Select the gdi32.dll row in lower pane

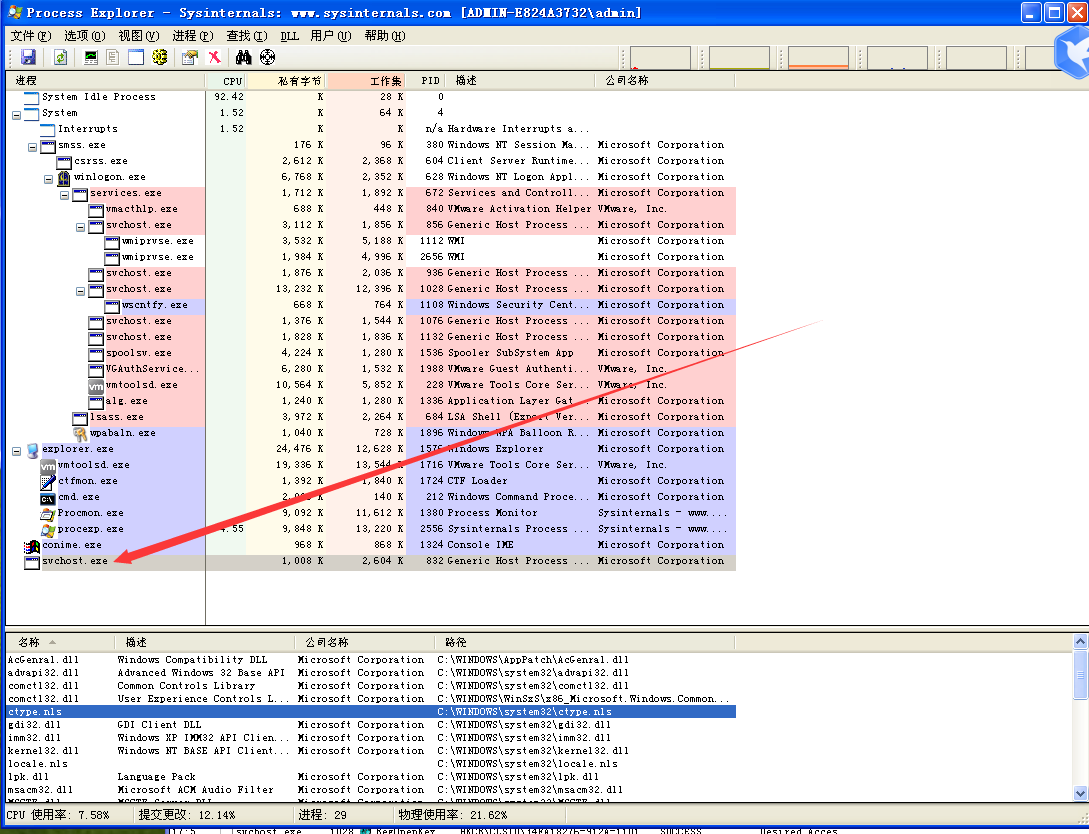pos(371,725)
